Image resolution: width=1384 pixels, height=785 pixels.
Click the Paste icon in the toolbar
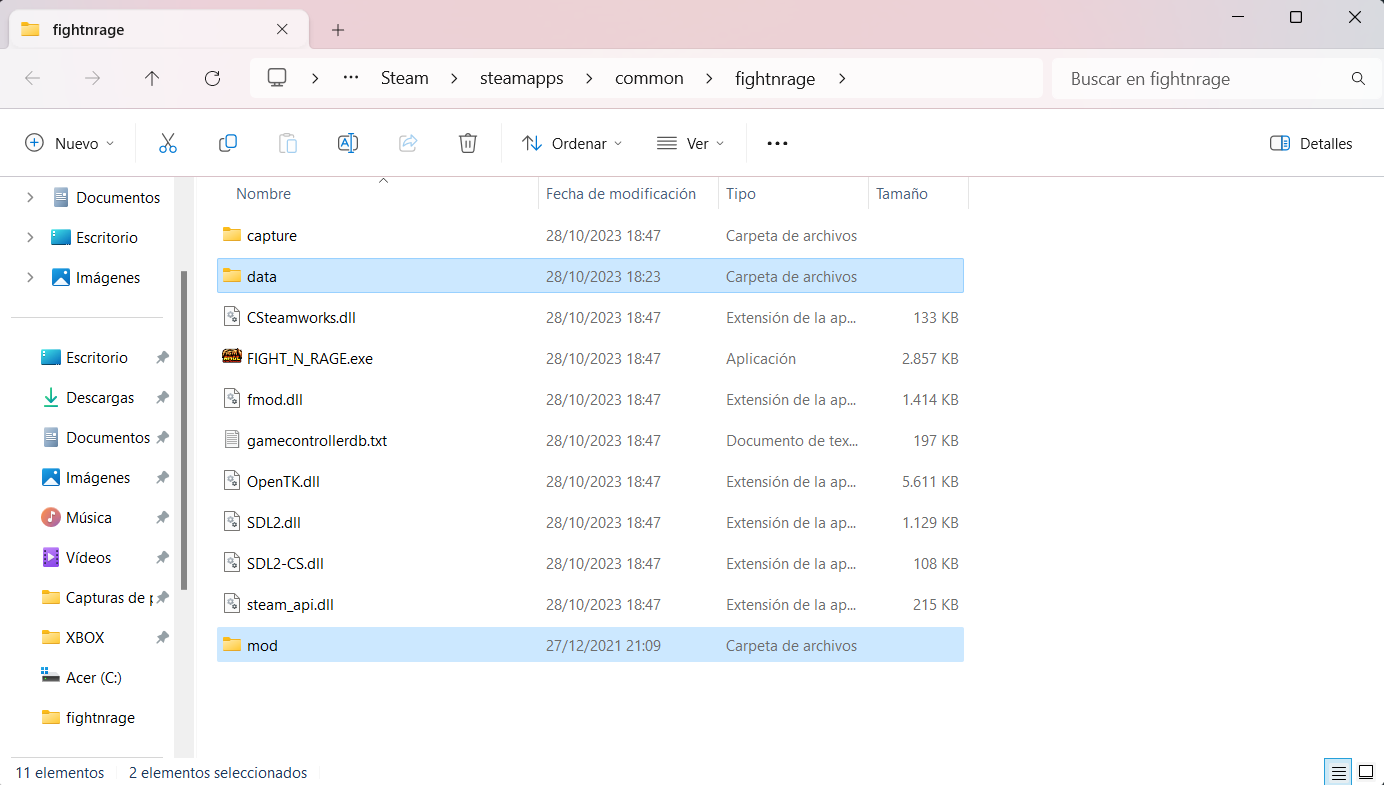tap(288, 142)
